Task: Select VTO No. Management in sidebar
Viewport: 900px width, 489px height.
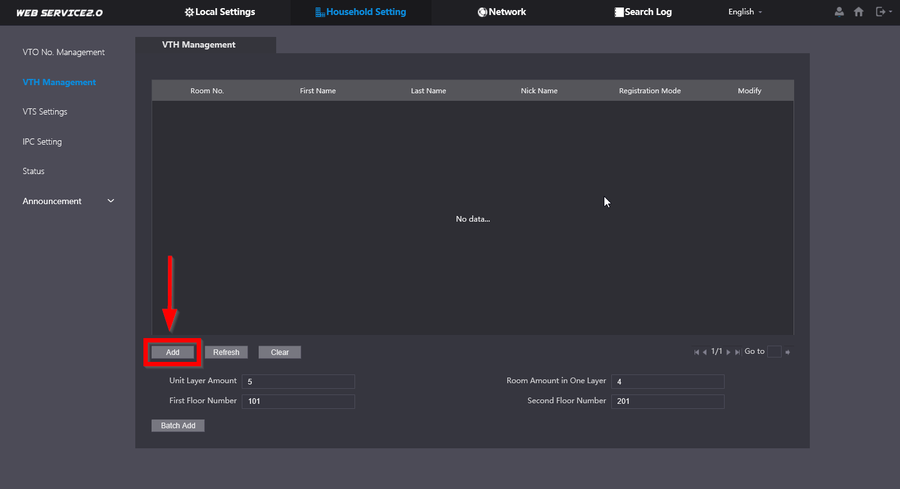Action: pos(63,52)
